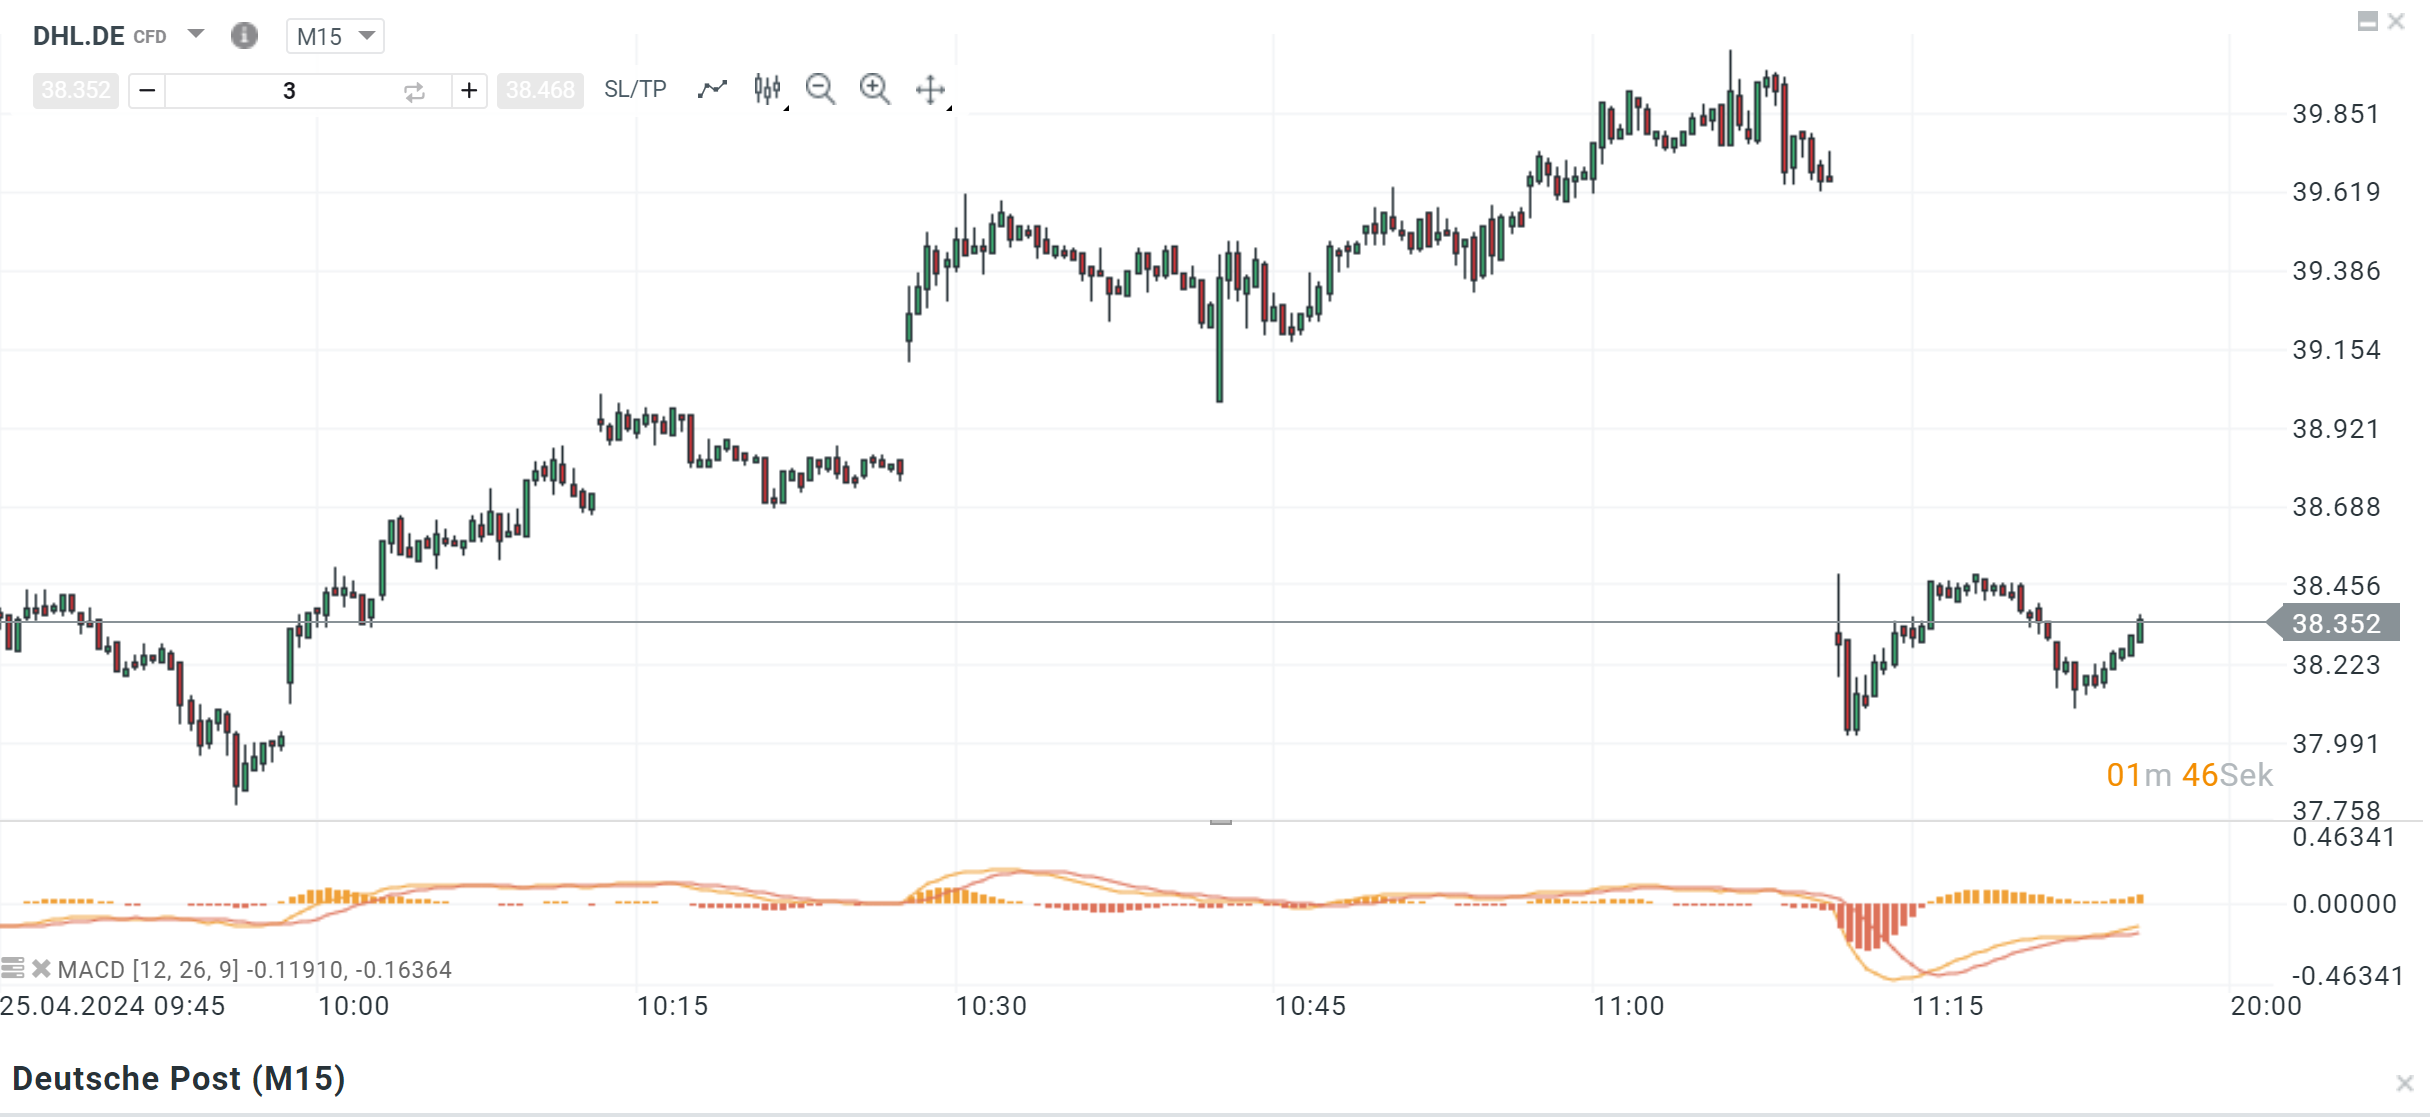Open MACD indicator settings icon
This screenshot has height=1117, width=2430.
click(13, 968)
